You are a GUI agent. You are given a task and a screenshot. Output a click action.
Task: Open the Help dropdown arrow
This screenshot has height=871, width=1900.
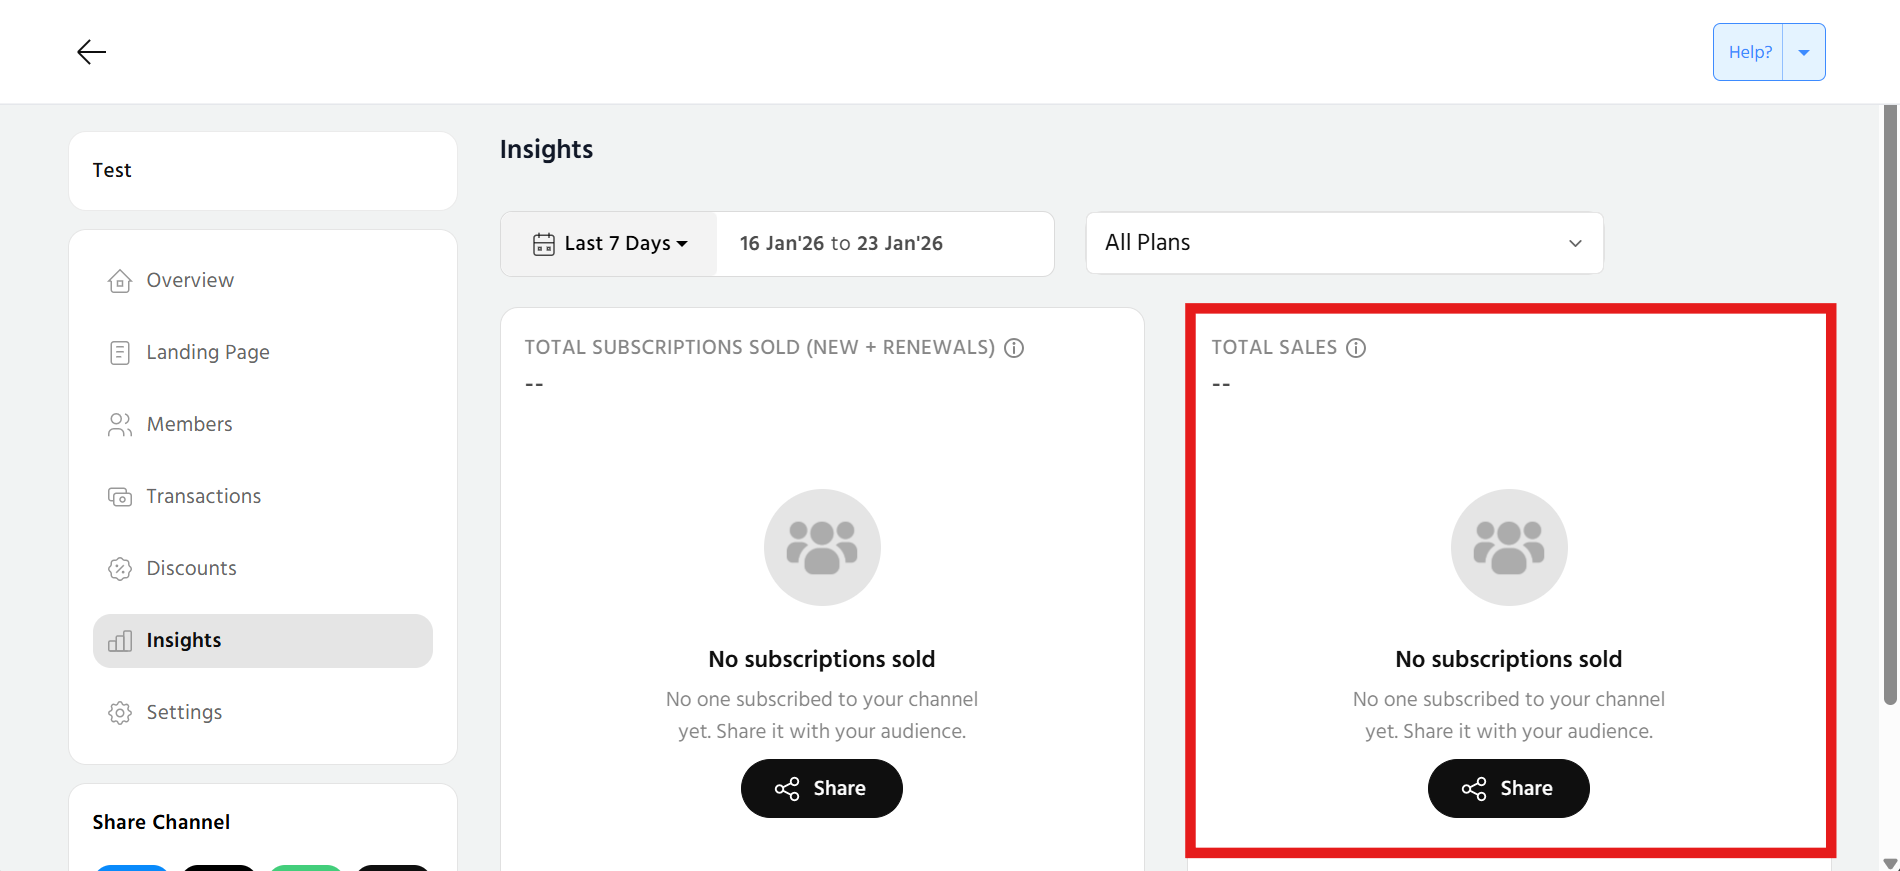click(1804, 52)
